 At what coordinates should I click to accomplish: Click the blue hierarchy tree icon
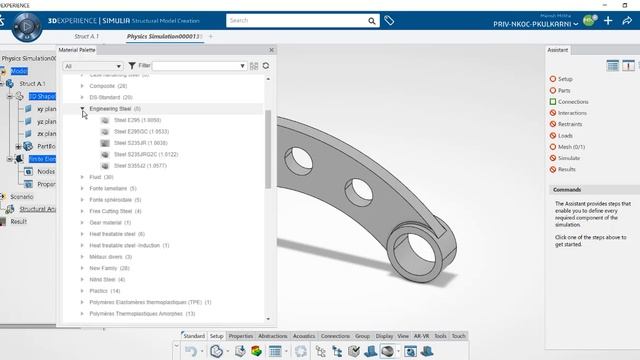pos(338,351)
